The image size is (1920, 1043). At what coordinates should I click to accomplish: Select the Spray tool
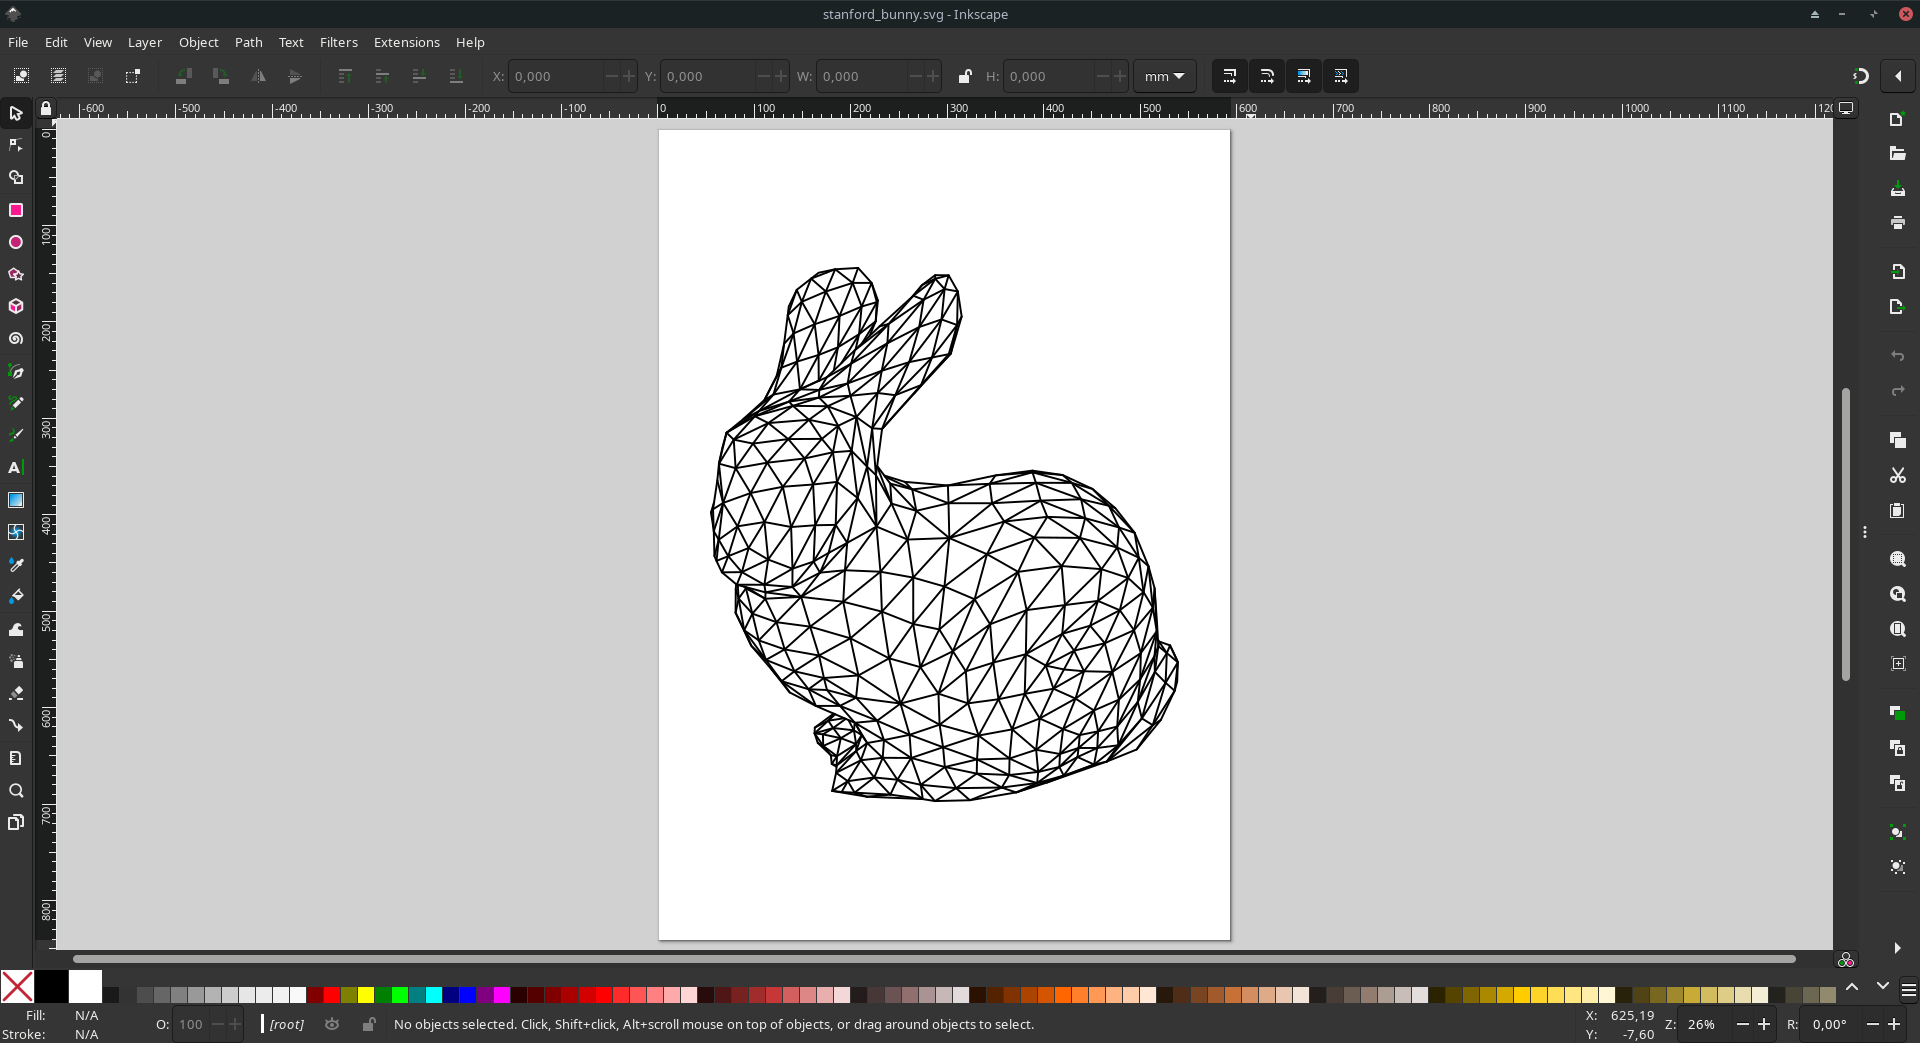pyautogui.click(x=16, y=661)
